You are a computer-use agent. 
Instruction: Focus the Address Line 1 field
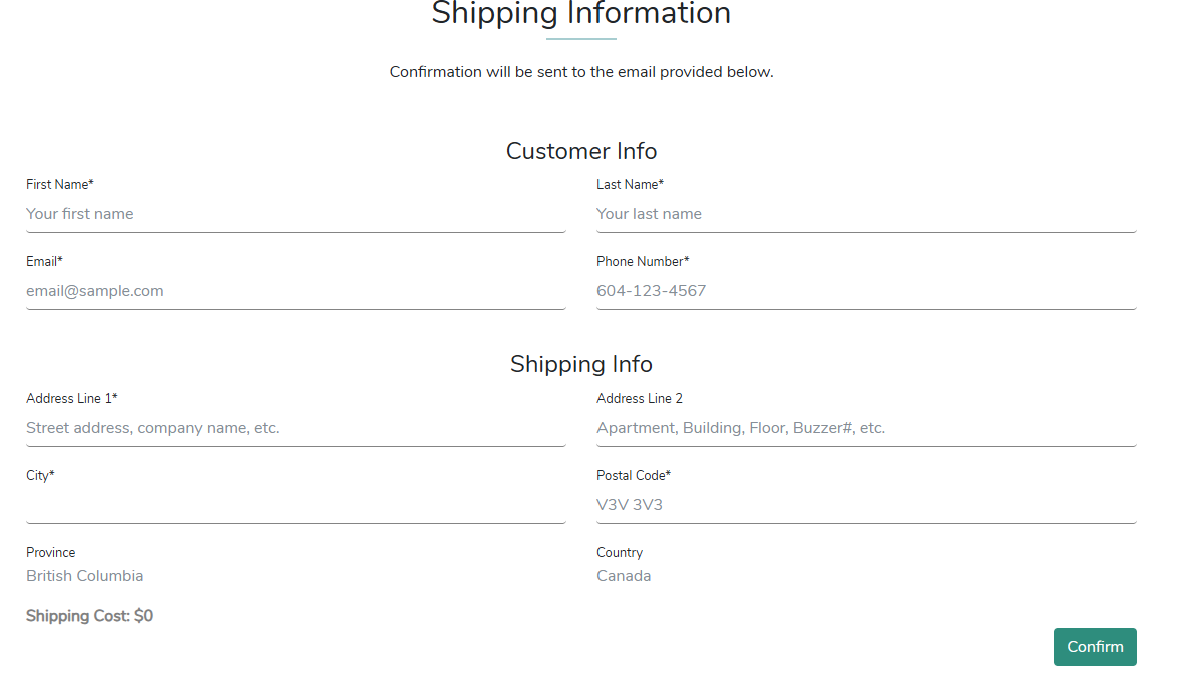click(x=296, y=428)
